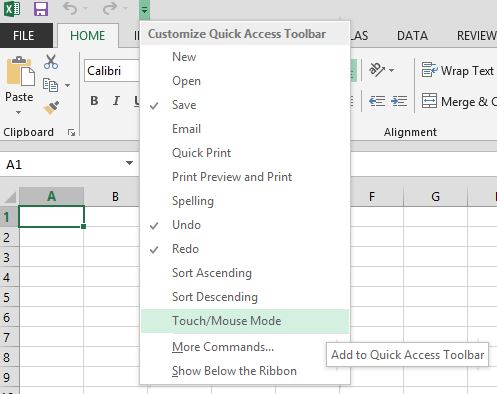The width and height of the screenshot is (497, 394).
Task: Select row 5 header
Action: [9, 297]
